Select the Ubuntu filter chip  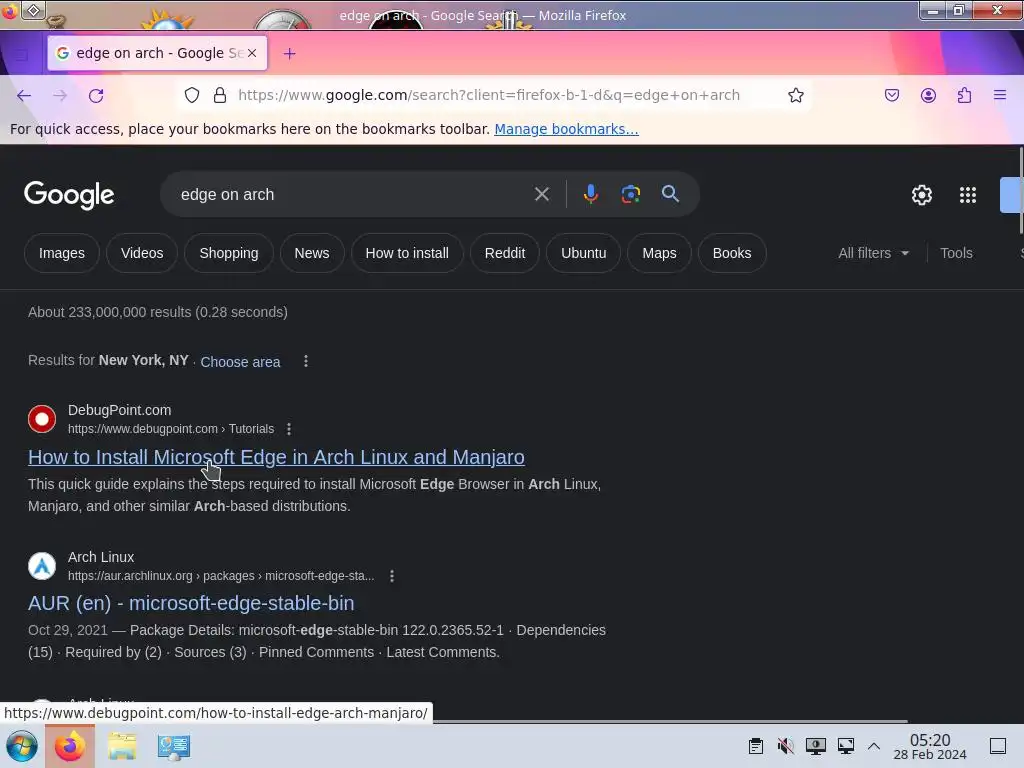coord(584,253)
